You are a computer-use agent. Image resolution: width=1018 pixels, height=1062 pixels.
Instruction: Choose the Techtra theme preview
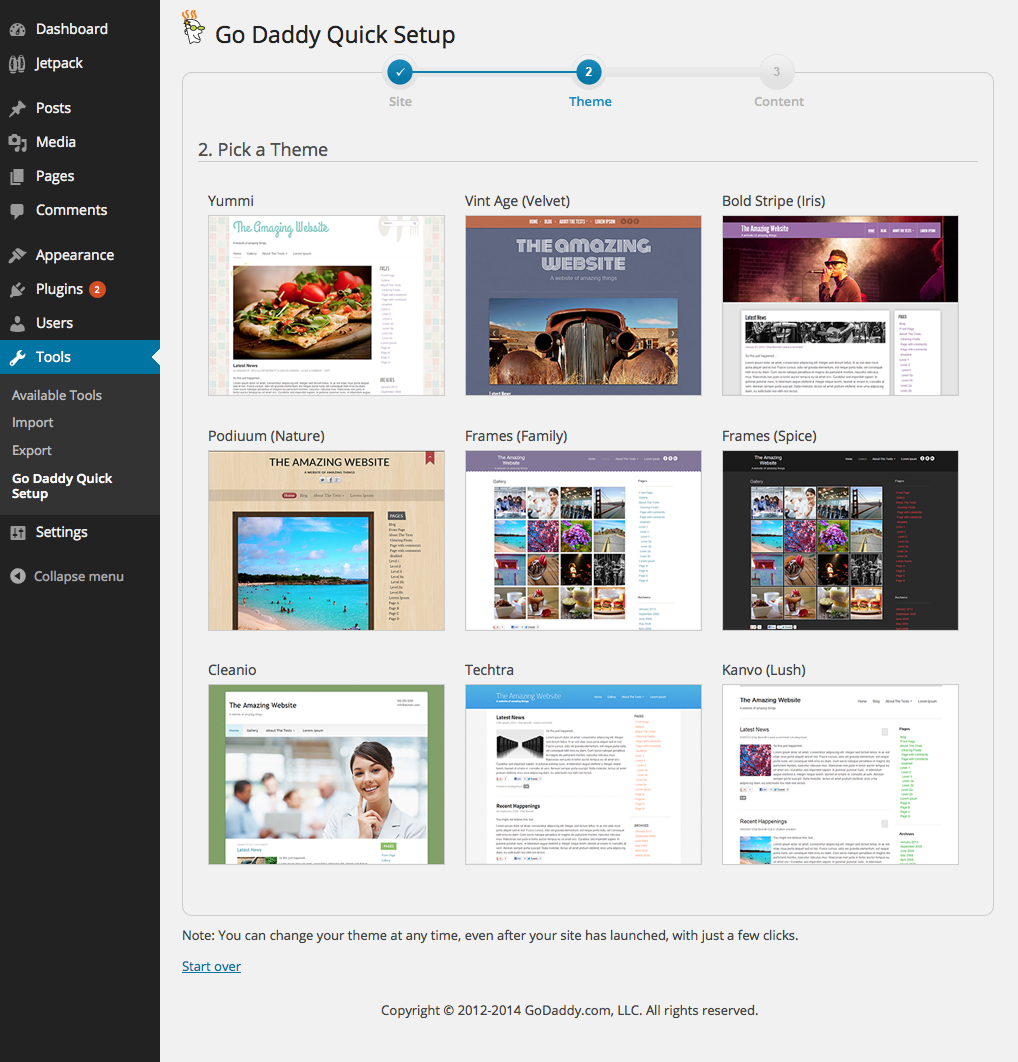(x=583, y=774)
